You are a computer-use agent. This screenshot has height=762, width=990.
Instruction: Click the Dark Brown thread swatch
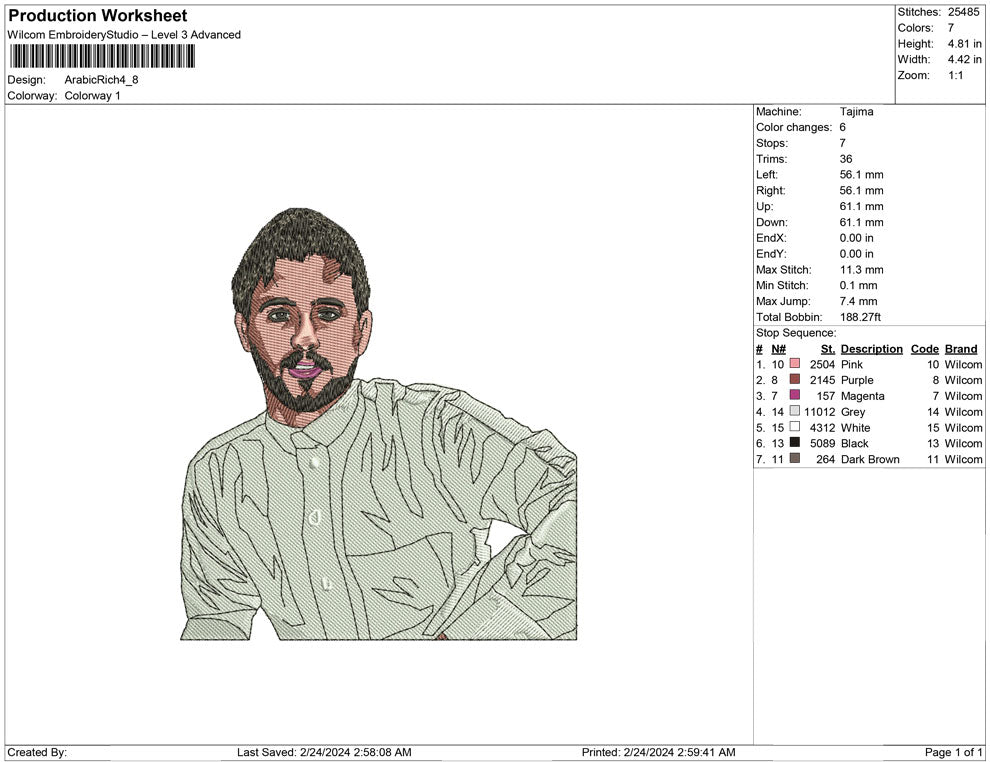pyautogui.click(x=795, y=459)
